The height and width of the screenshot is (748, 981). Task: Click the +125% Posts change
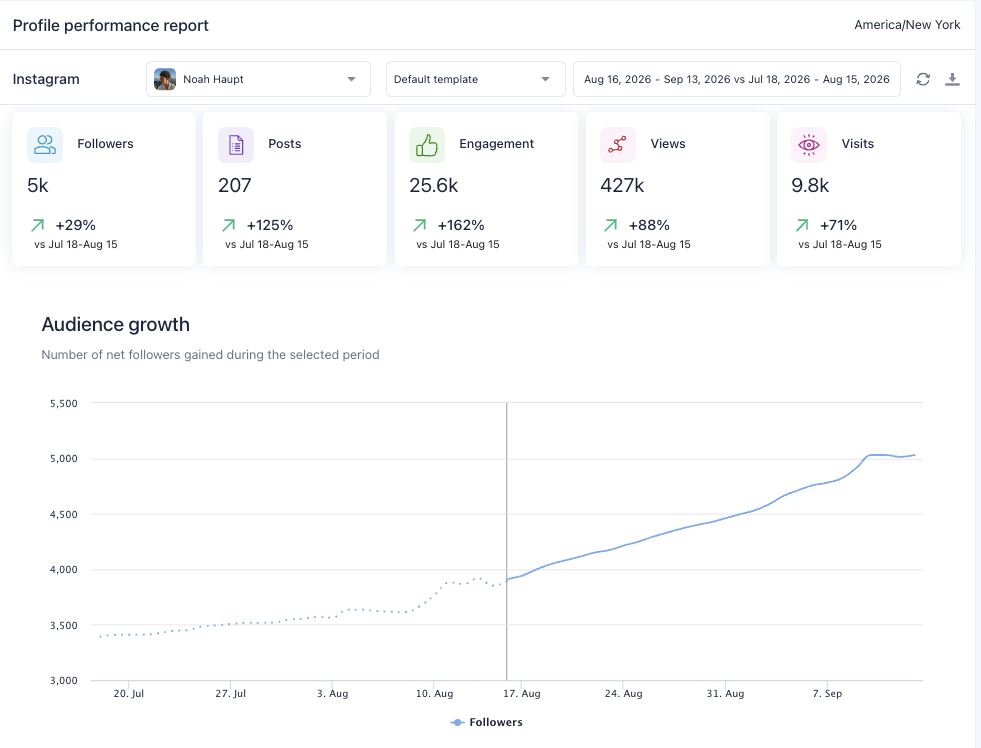point(270,225)
